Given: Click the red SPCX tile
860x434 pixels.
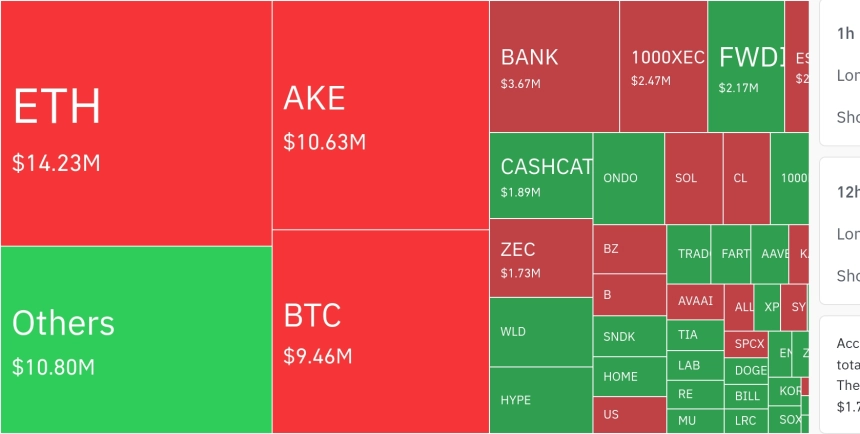Looking at the screenshot, I should point(746,345).
